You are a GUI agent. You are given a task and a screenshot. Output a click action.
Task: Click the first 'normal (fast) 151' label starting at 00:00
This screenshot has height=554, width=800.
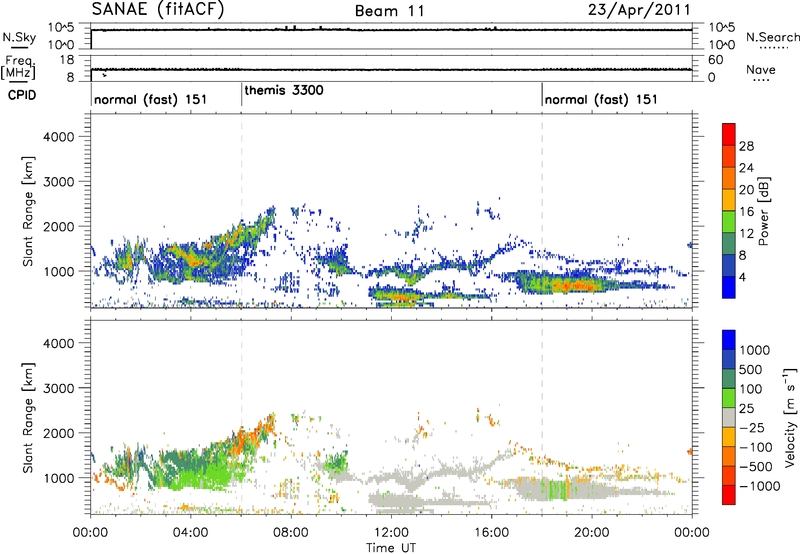click(151, 99)
